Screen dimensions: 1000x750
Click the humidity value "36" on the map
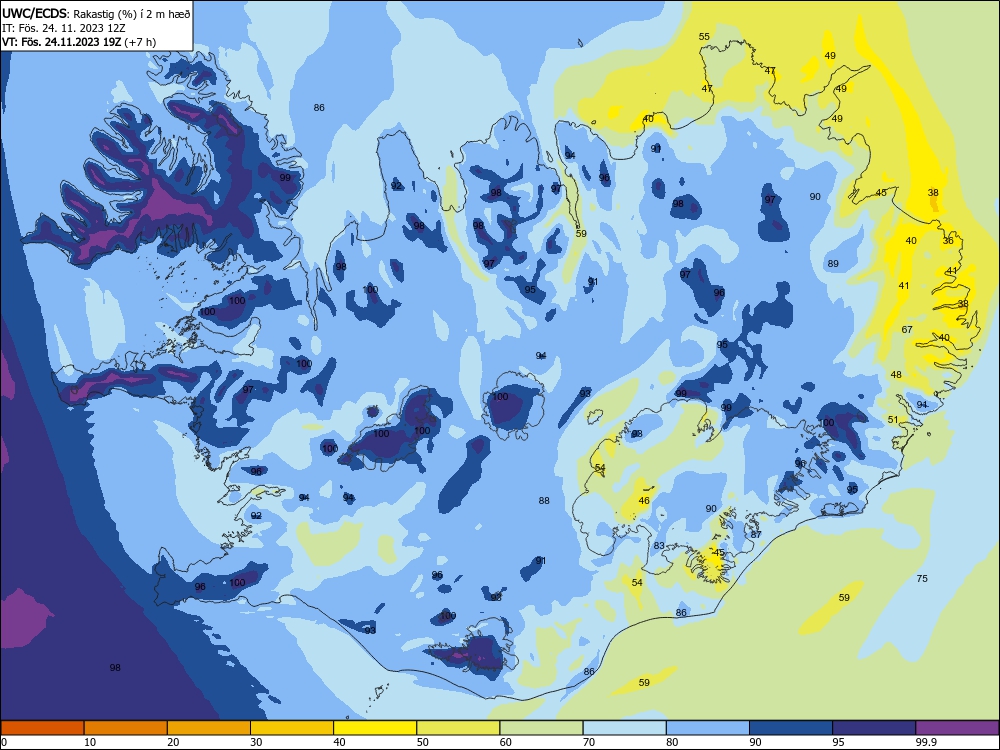[948, 240]
